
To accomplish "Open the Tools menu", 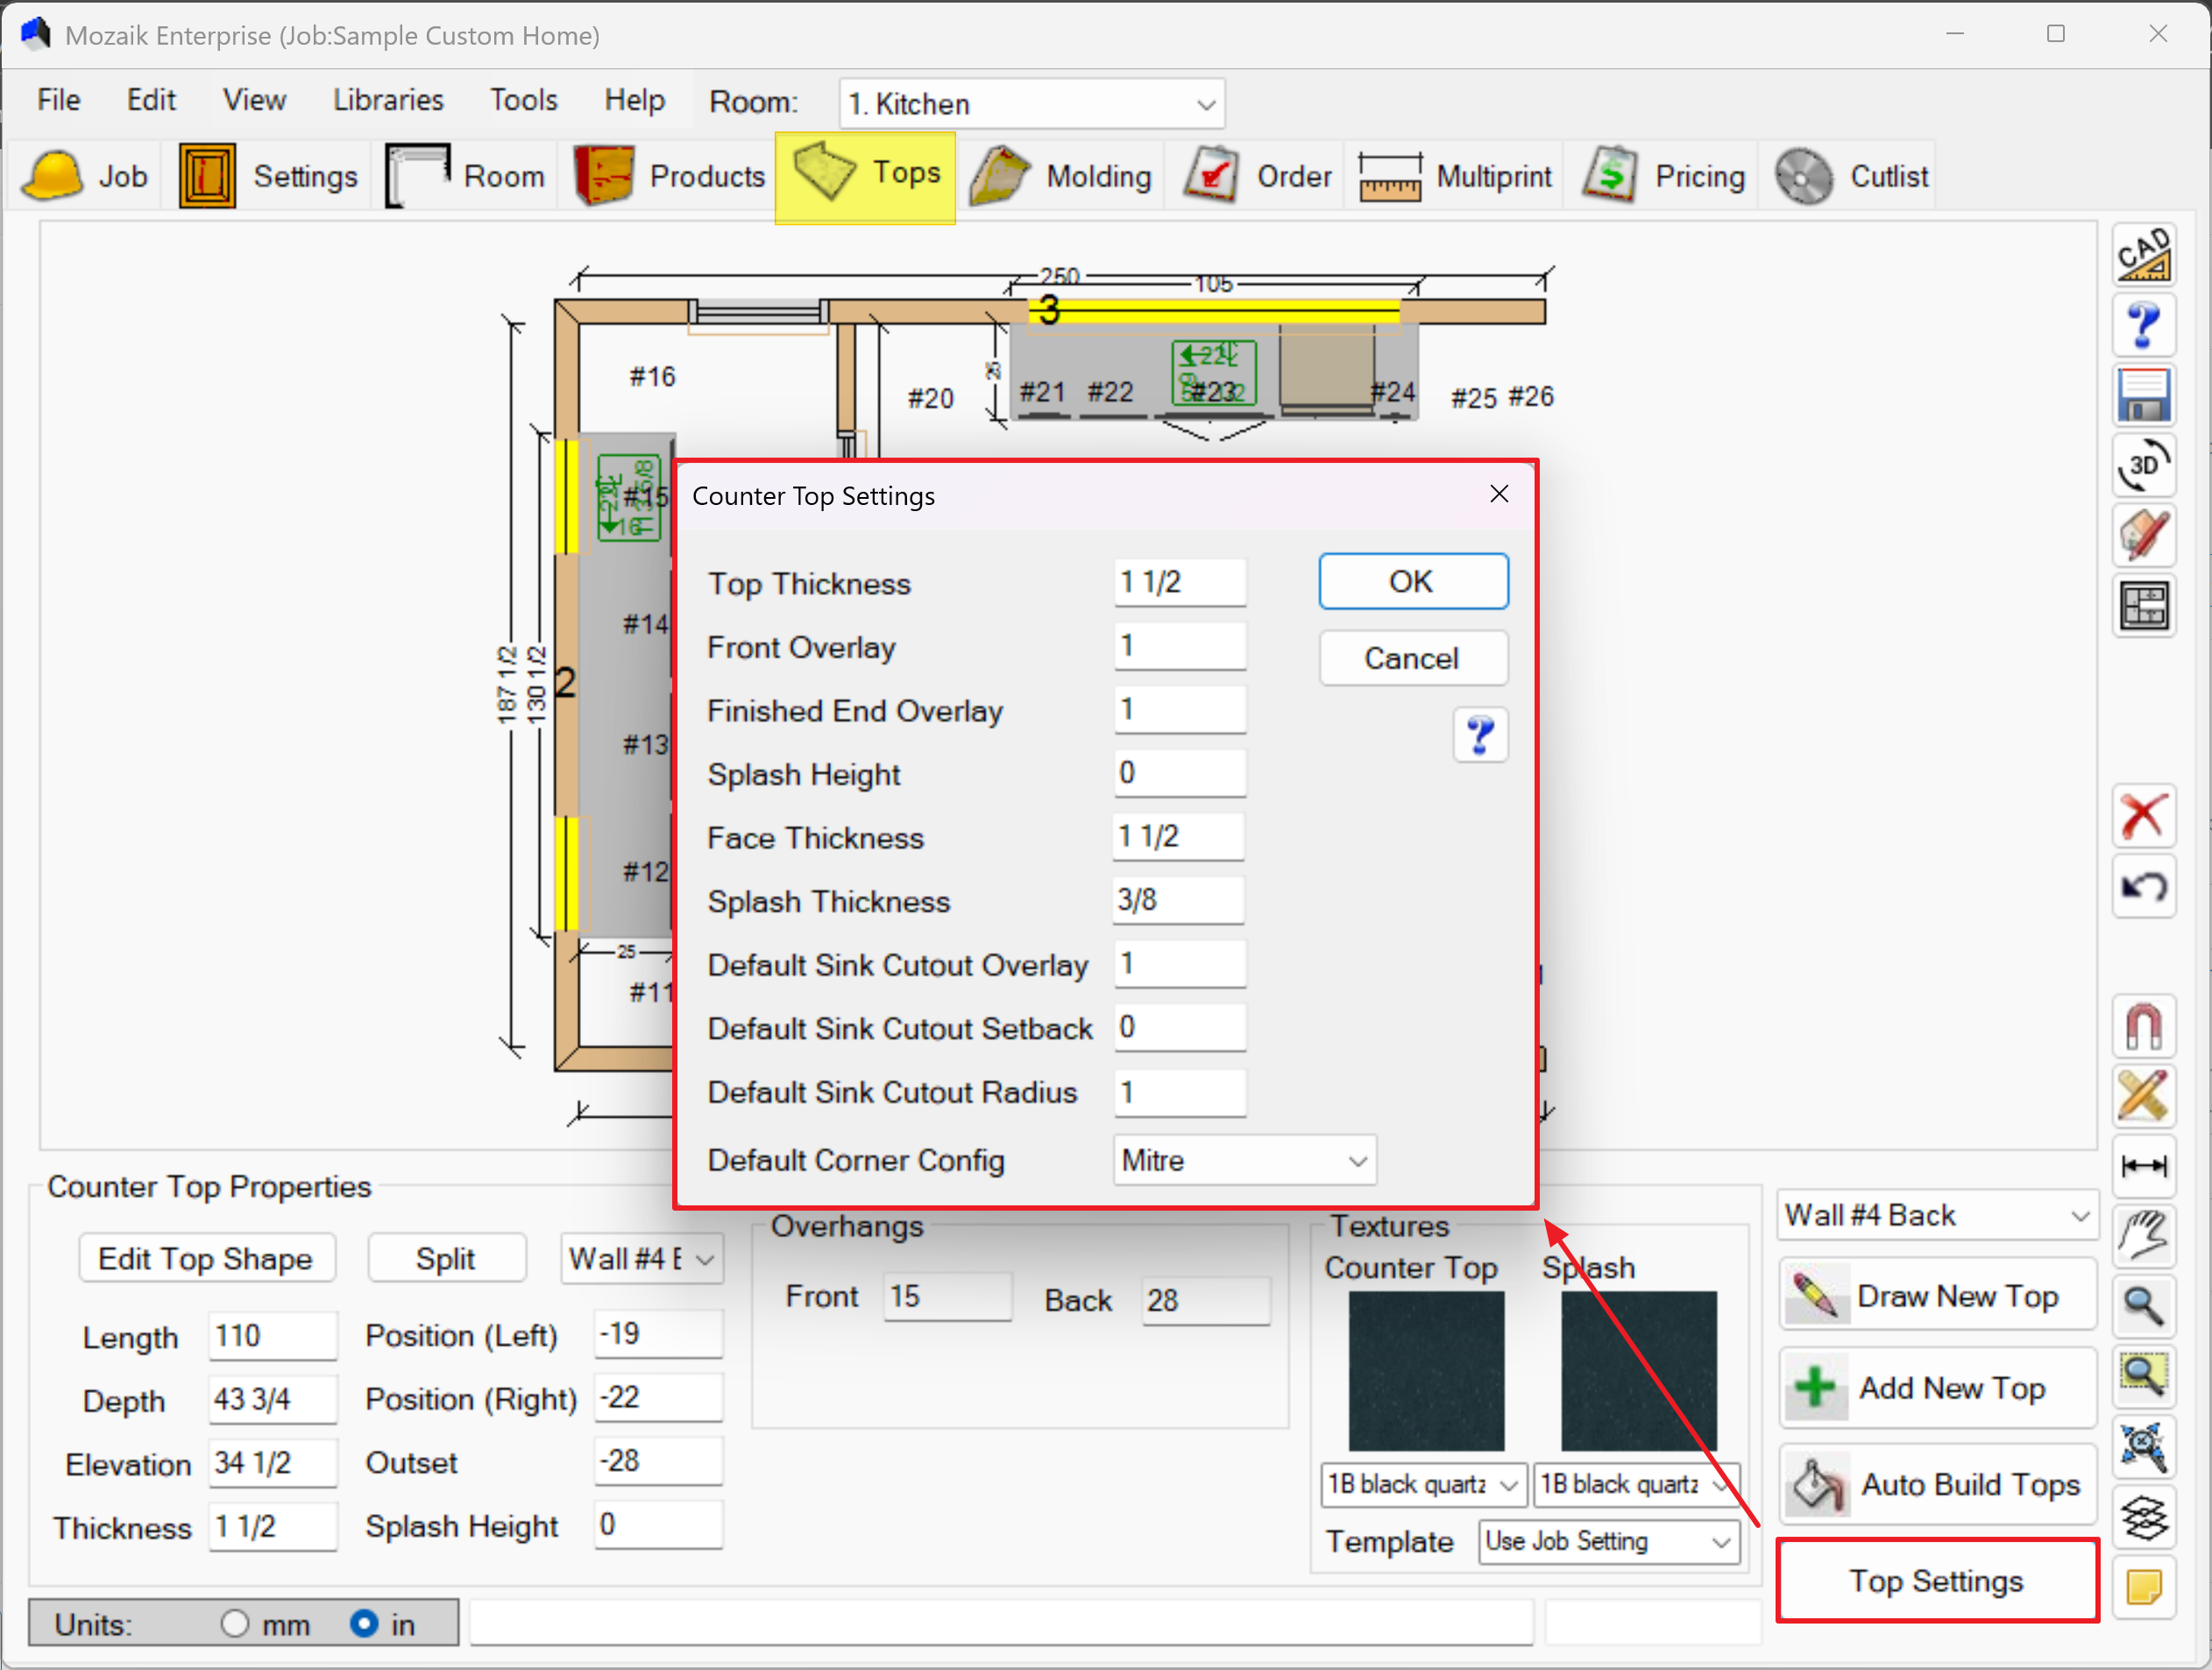I will (x=523, y=100).
